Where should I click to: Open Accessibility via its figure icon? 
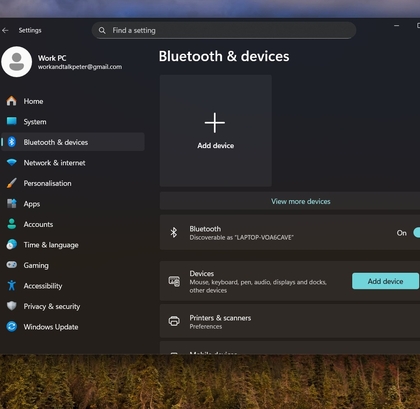12,285
